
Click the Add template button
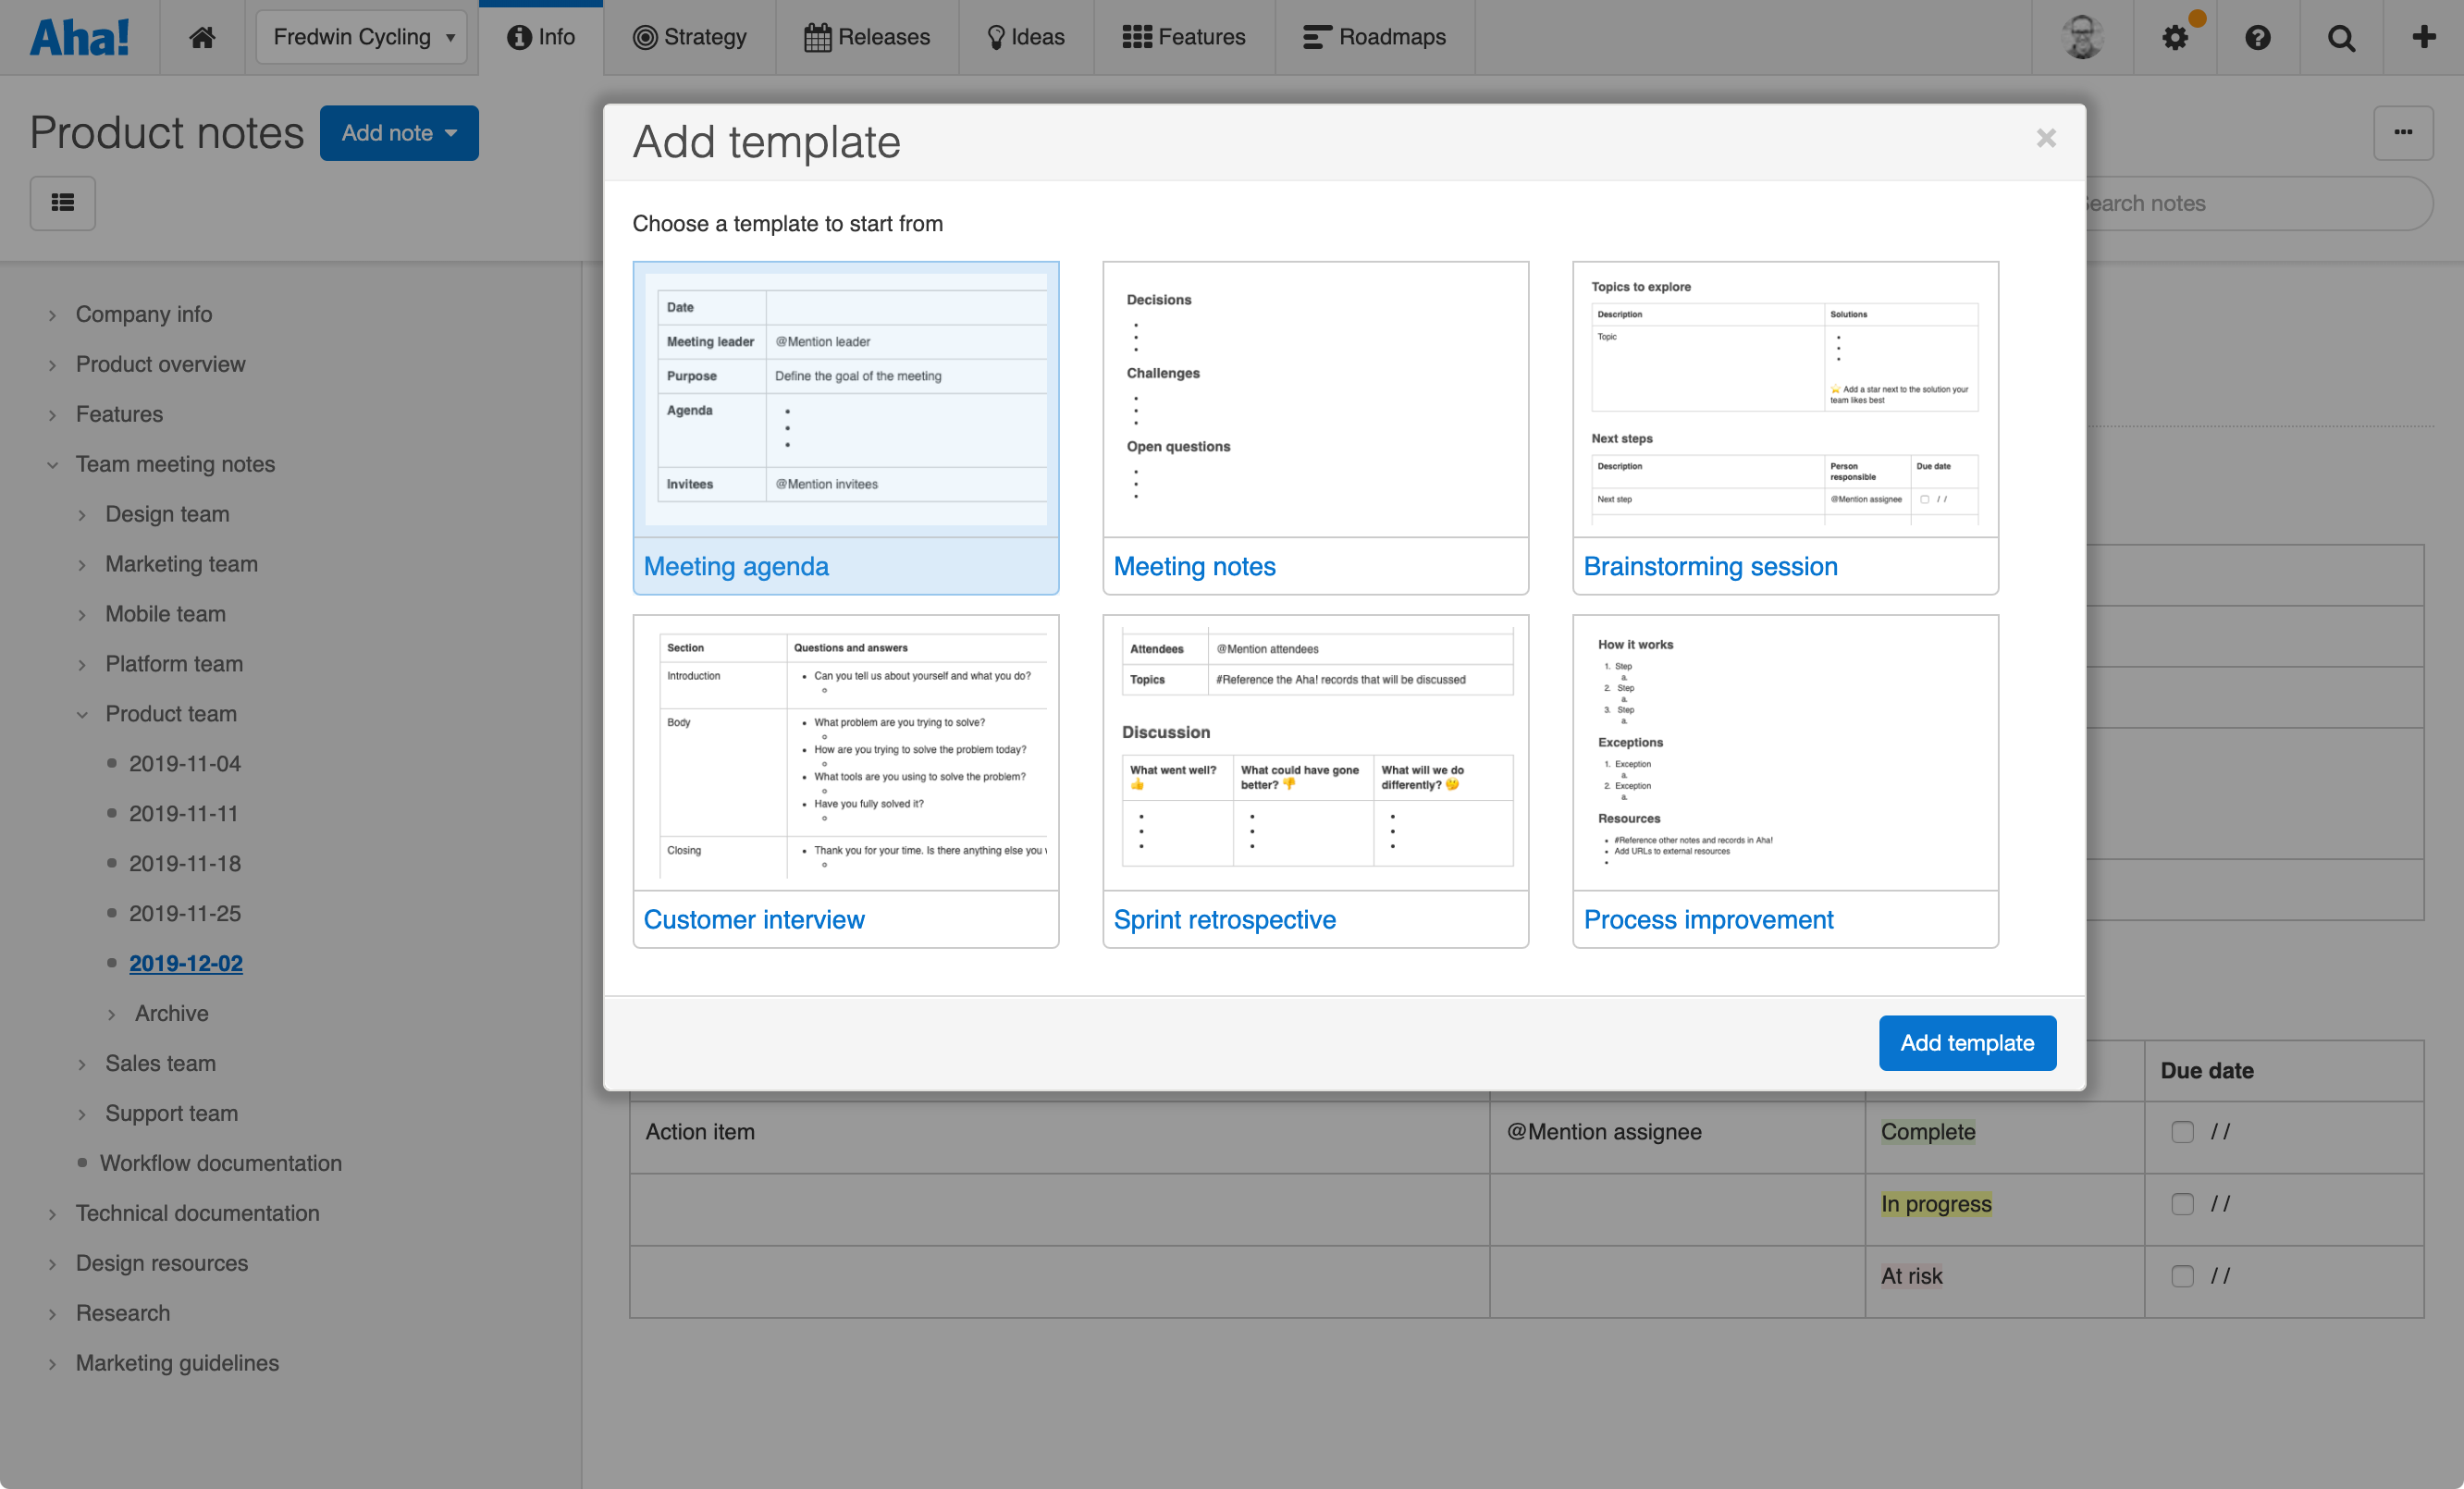tap(1967, 1042)
